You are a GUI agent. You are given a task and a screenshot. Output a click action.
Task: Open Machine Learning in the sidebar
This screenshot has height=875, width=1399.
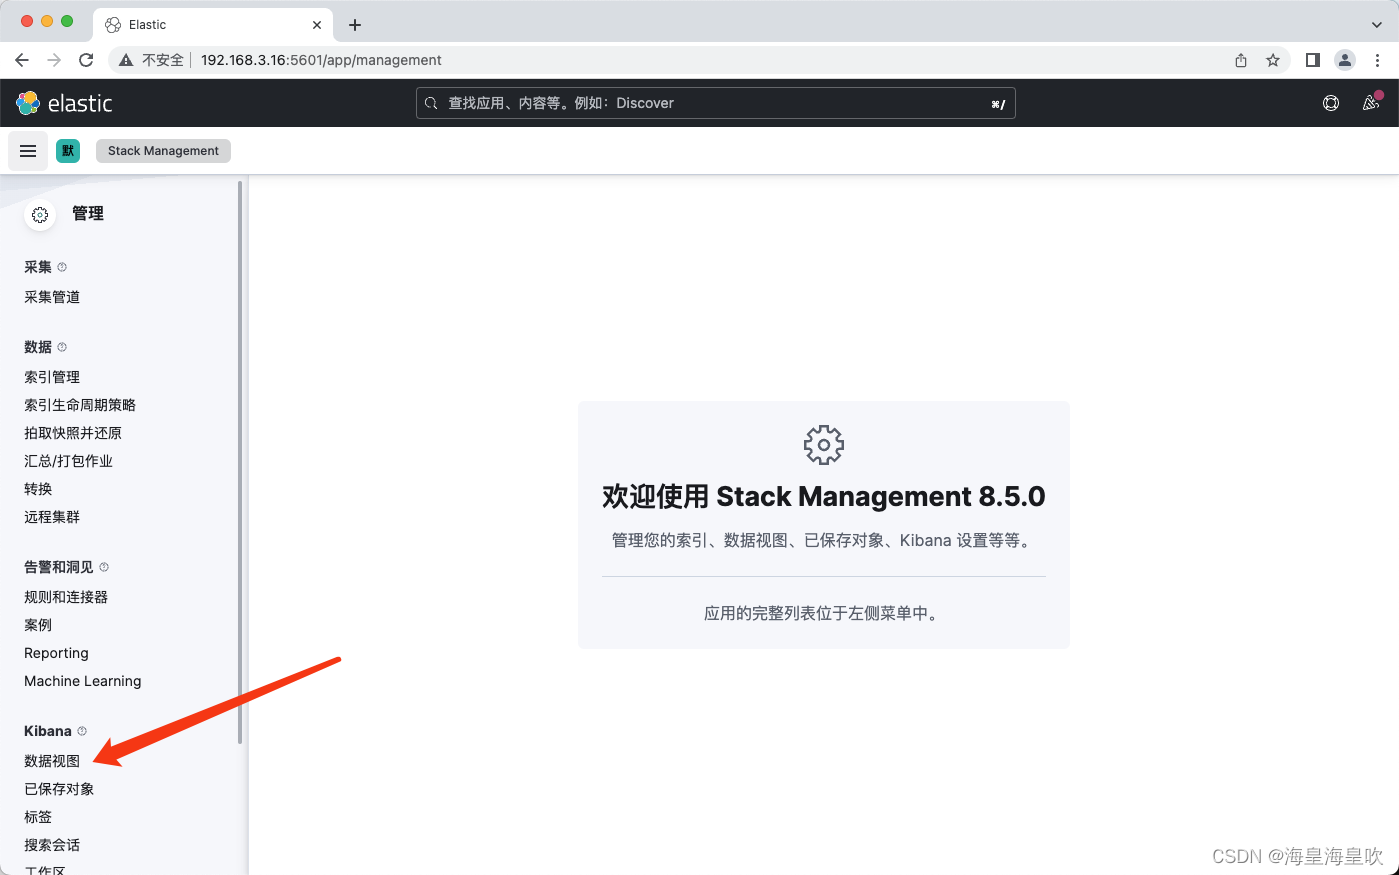83,681
